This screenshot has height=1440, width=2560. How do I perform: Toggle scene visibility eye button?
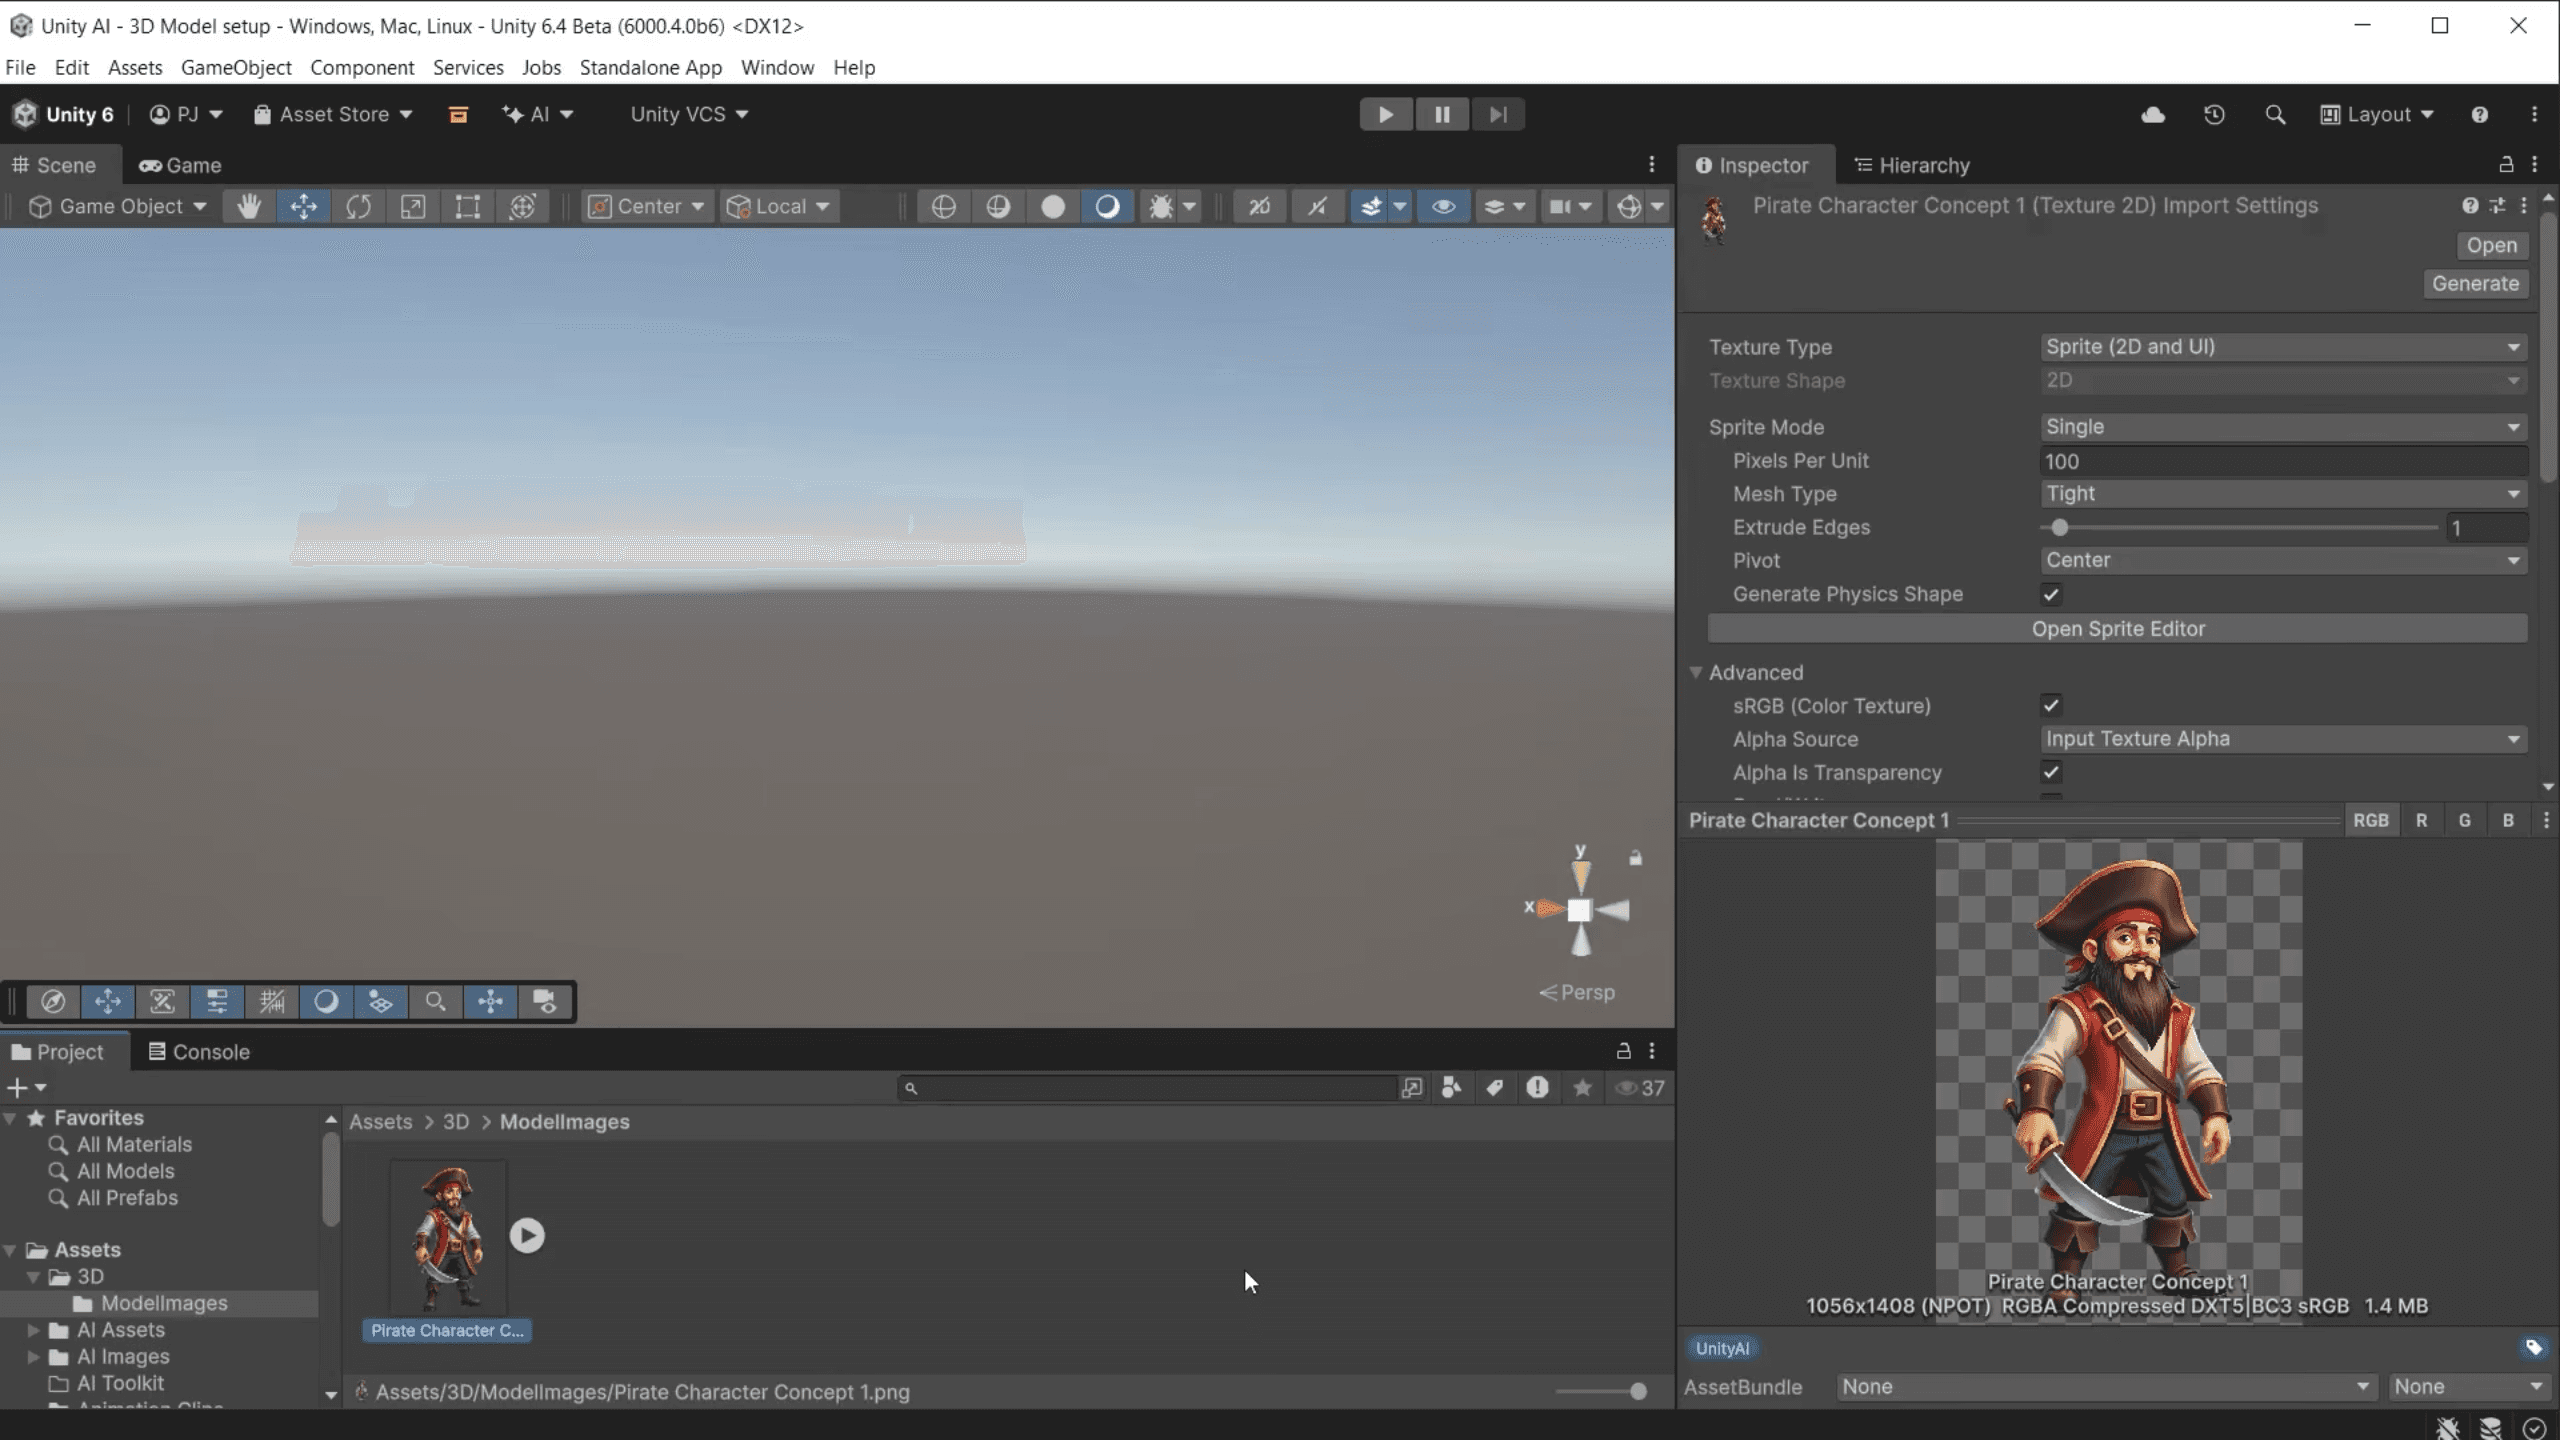pos(1443,207)
